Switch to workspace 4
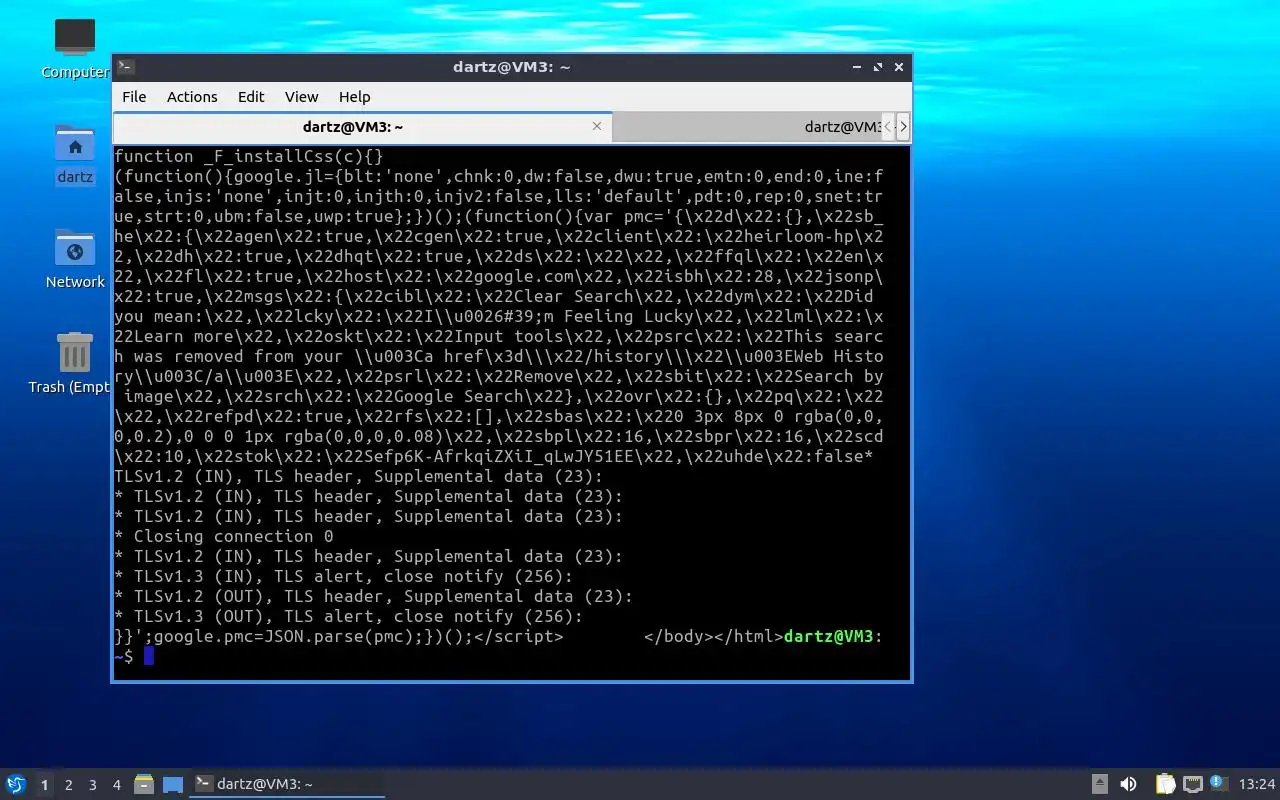 [x=116, y=785]
